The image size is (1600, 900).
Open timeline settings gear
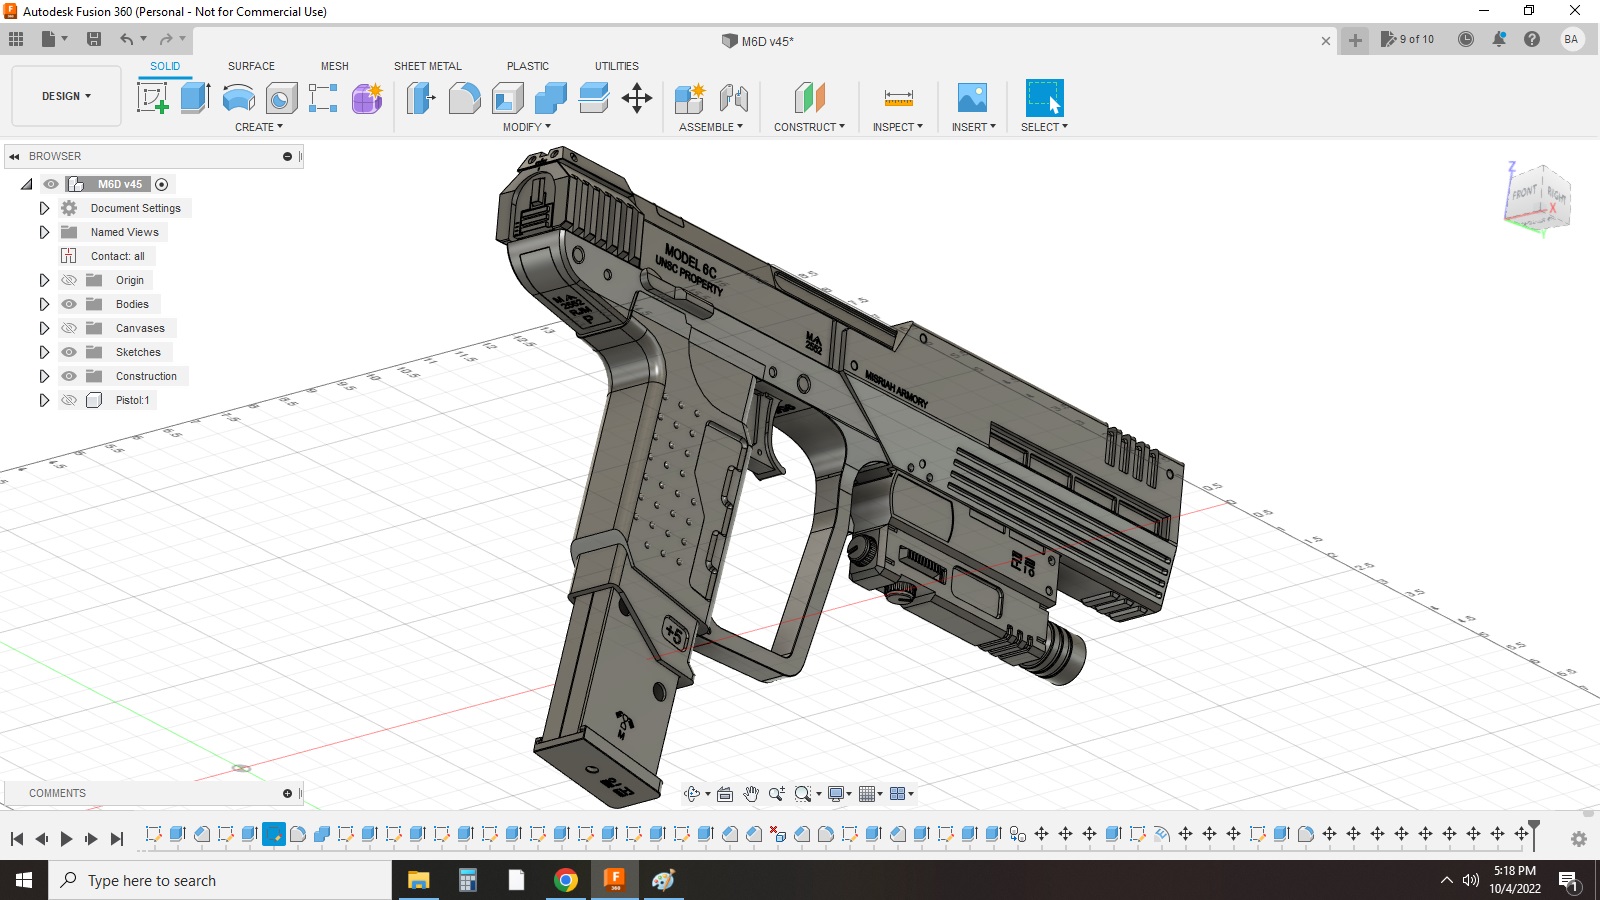pos(1579,839)
